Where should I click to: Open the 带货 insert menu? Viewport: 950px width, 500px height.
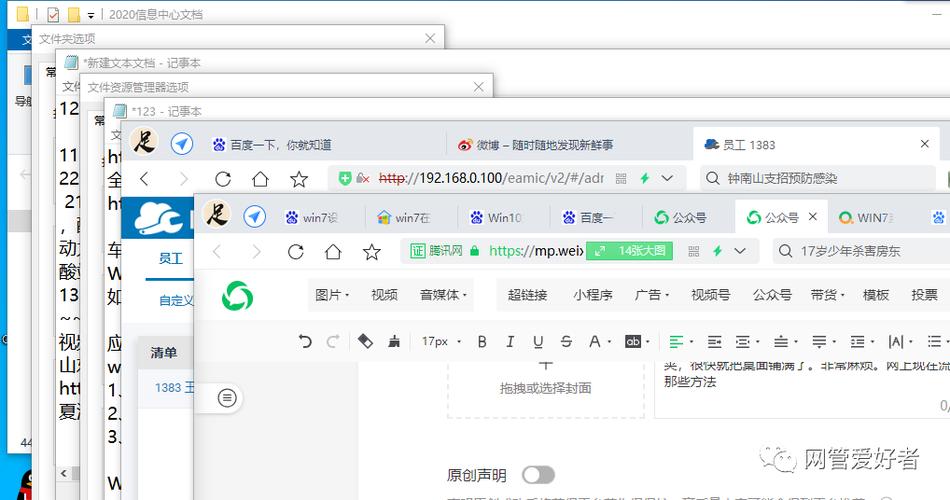(x=828, y=295)
